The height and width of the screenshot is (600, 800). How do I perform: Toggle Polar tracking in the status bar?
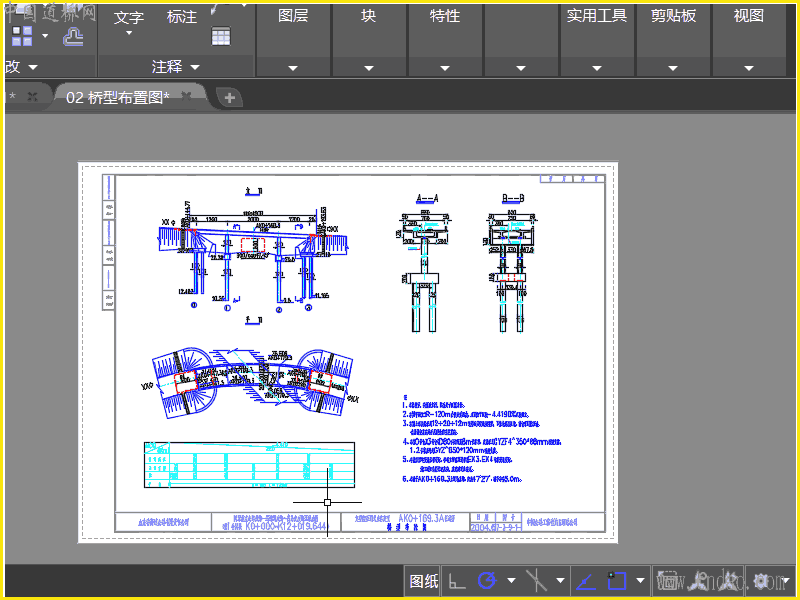point(487,580)
